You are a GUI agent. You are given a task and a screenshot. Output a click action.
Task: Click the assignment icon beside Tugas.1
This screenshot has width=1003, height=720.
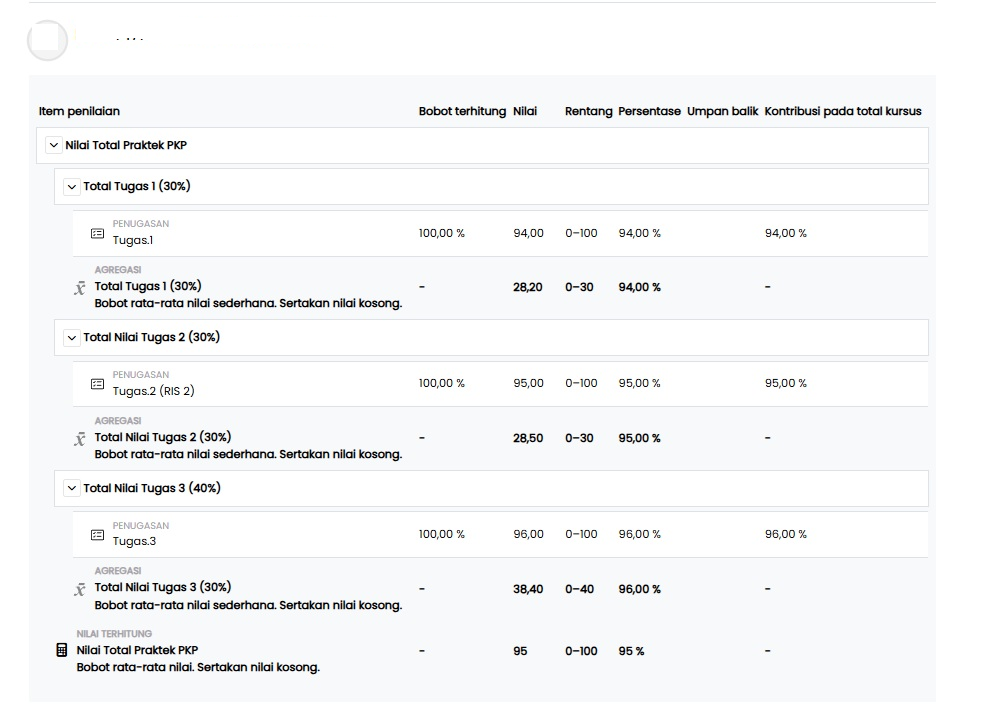tap(97, 234)
